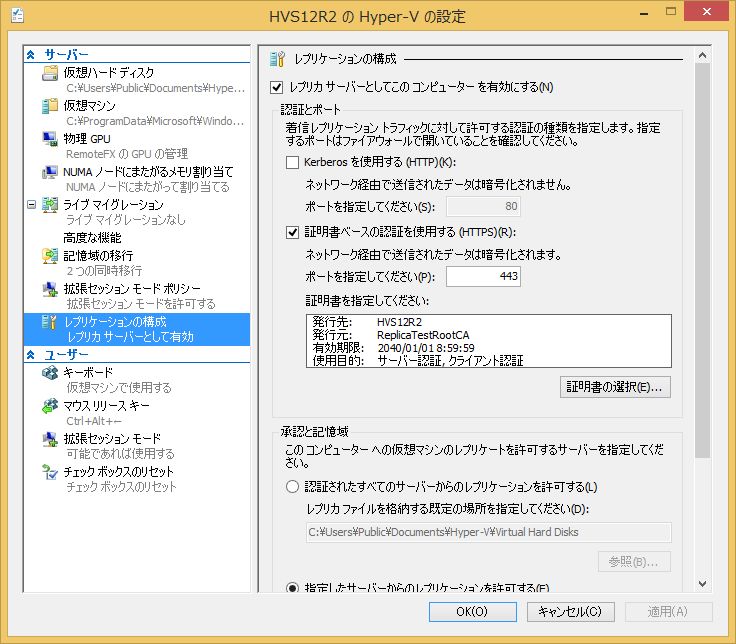
Task: Toggle 証明書ベースの認証 (HTTPS) checkbox
Action: 292,232
